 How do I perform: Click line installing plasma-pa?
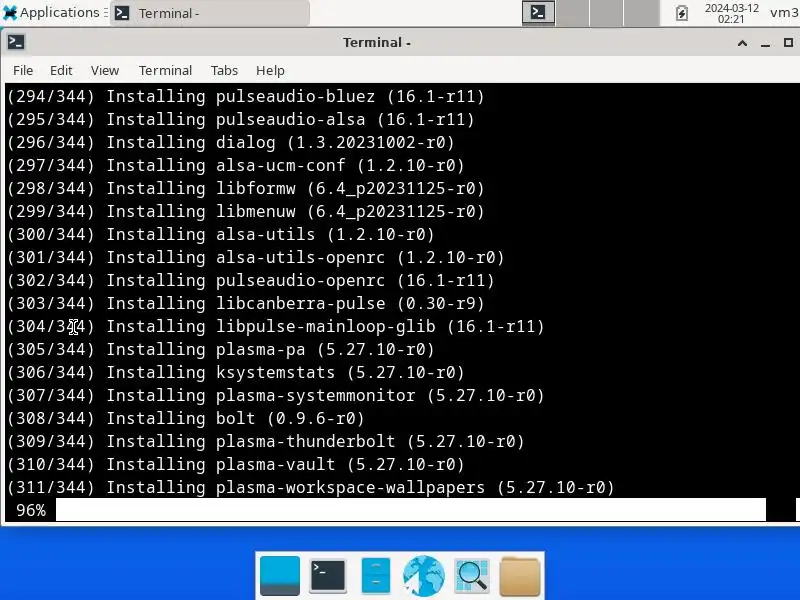click(220, 349)
